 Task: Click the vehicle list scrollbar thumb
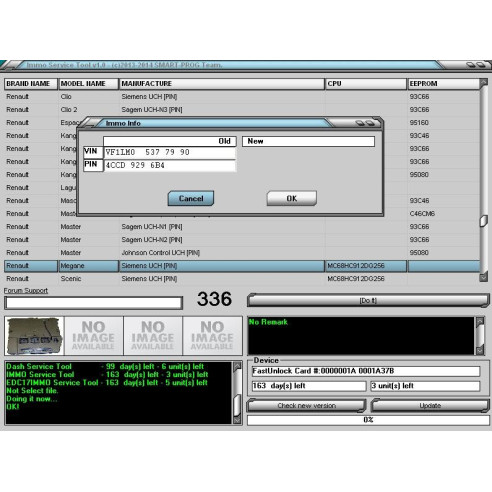[x=484, y=221]
